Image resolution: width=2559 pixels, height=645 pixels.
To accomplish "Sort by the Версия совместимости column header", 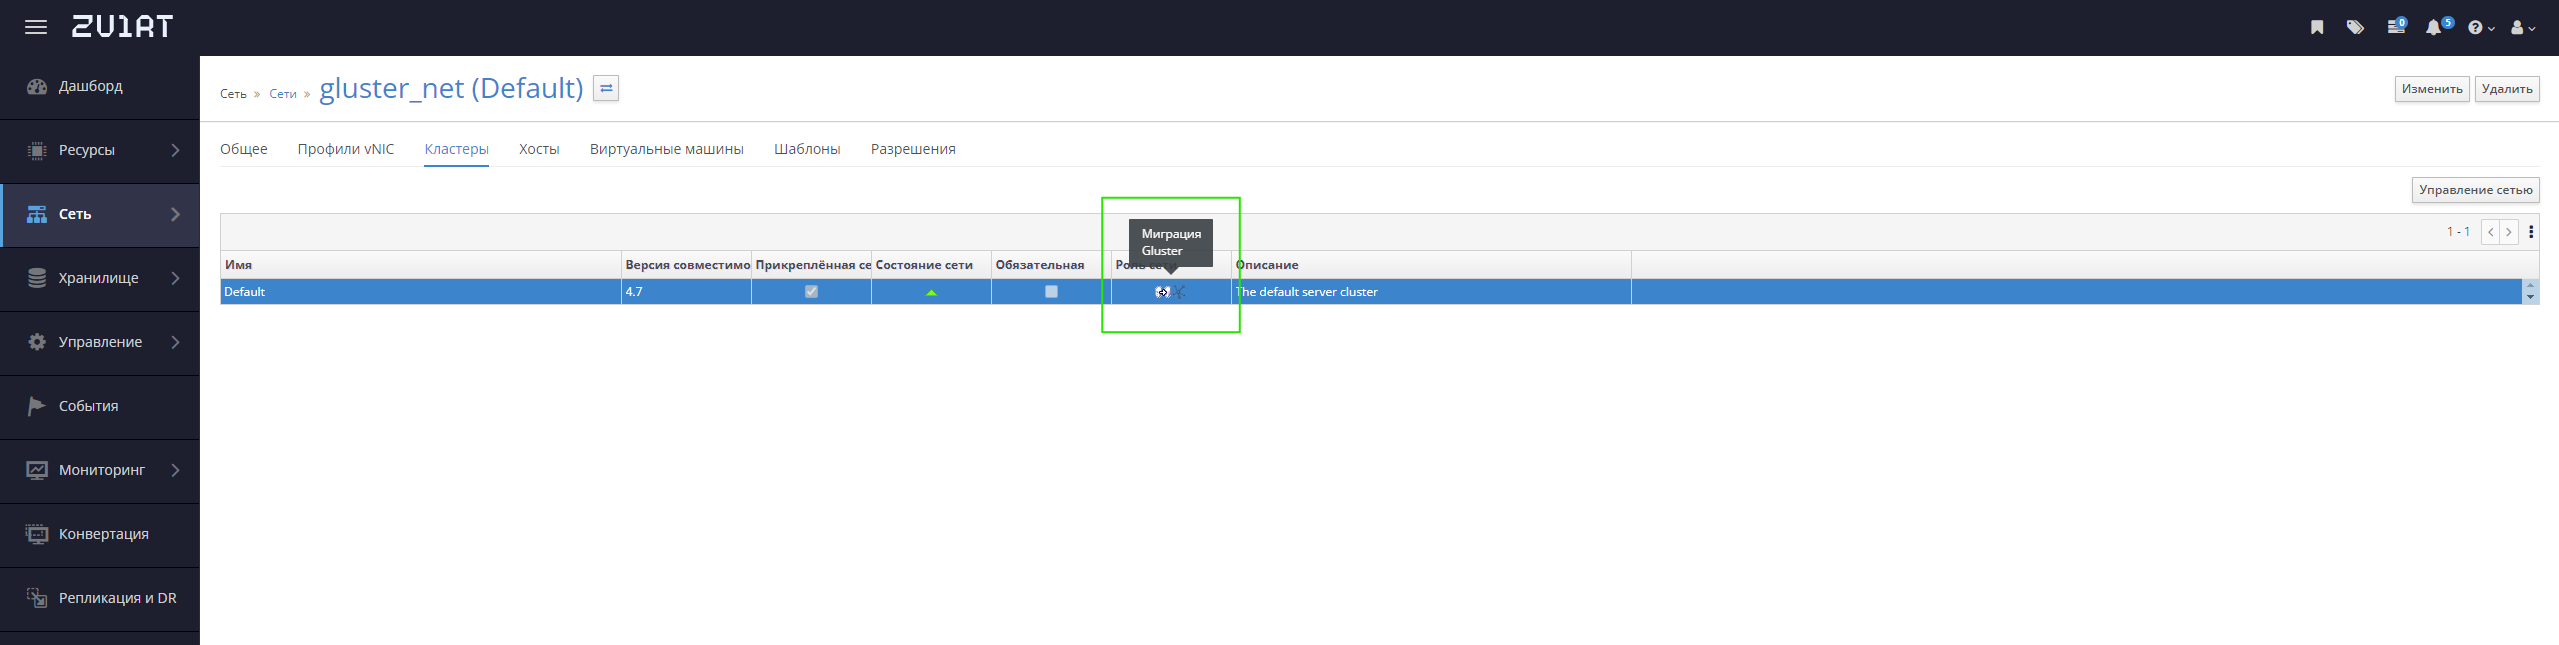I will 686,265.
